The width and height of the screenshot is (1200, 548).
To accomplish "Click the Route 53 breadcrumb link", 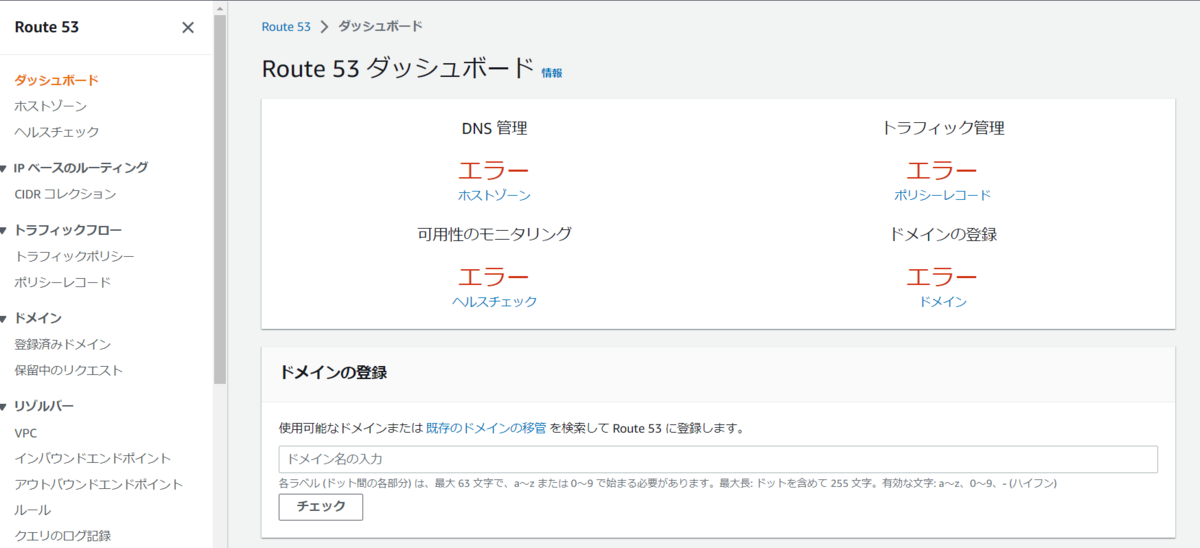I will click(286, 27).
